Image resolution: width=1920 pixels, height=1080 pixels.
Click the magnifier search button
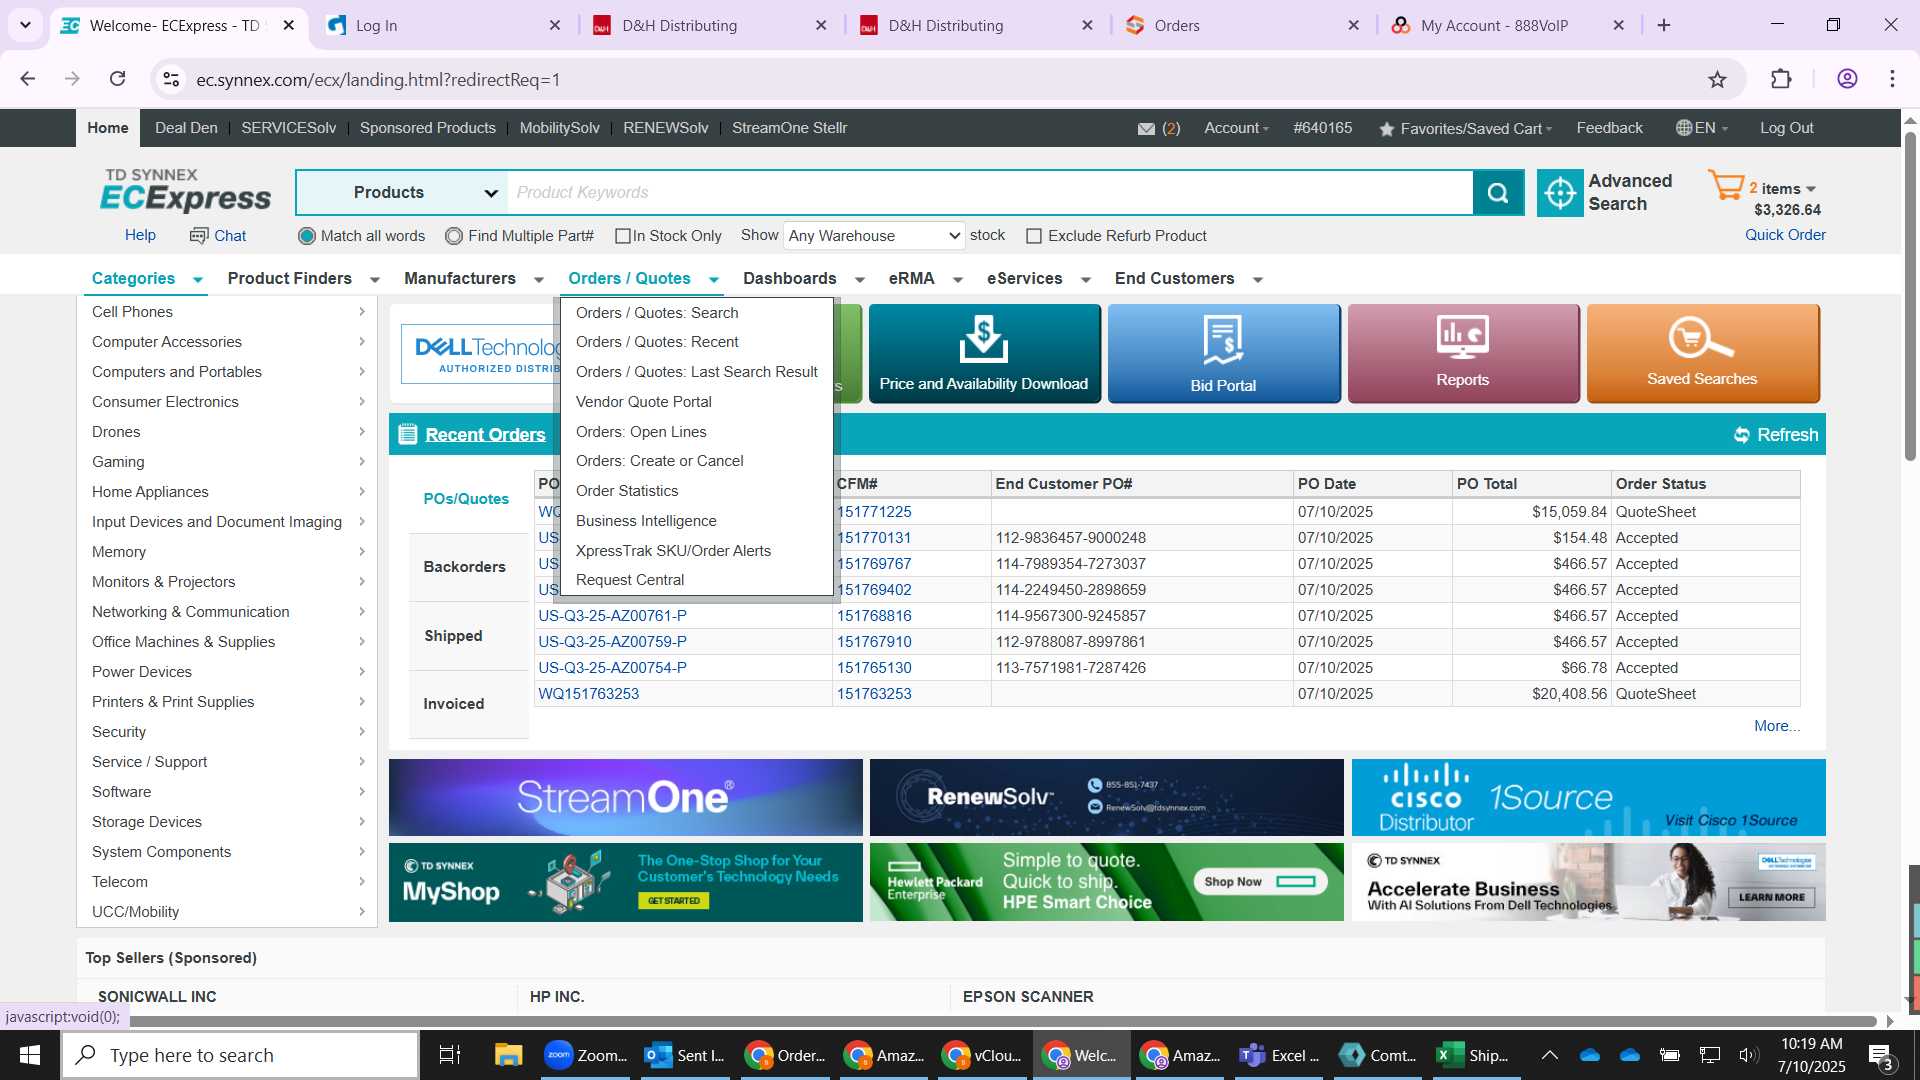1497,193
